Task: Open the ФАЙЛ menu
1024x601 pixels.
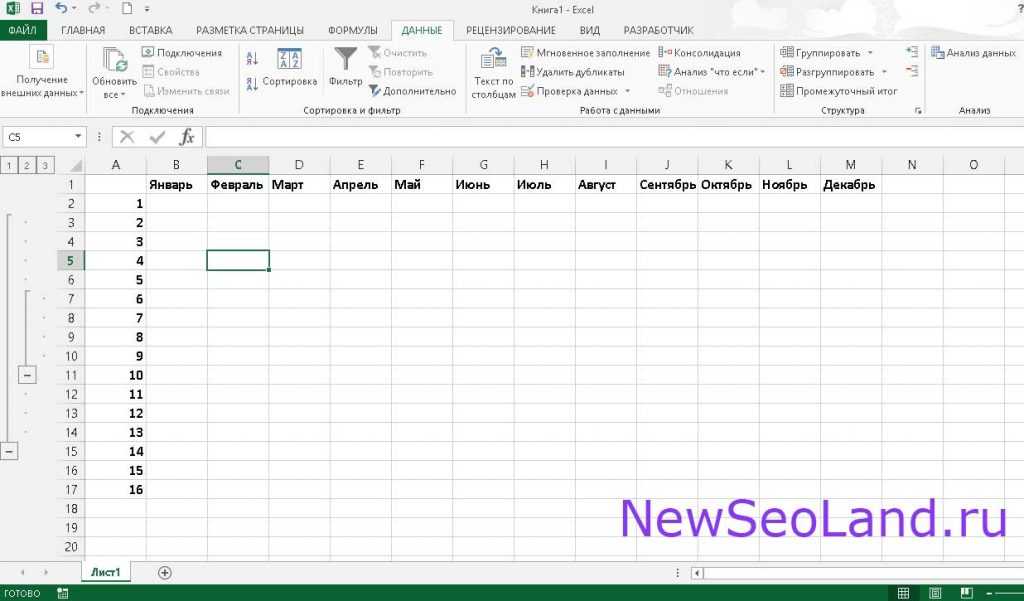Action: [23, 30]
